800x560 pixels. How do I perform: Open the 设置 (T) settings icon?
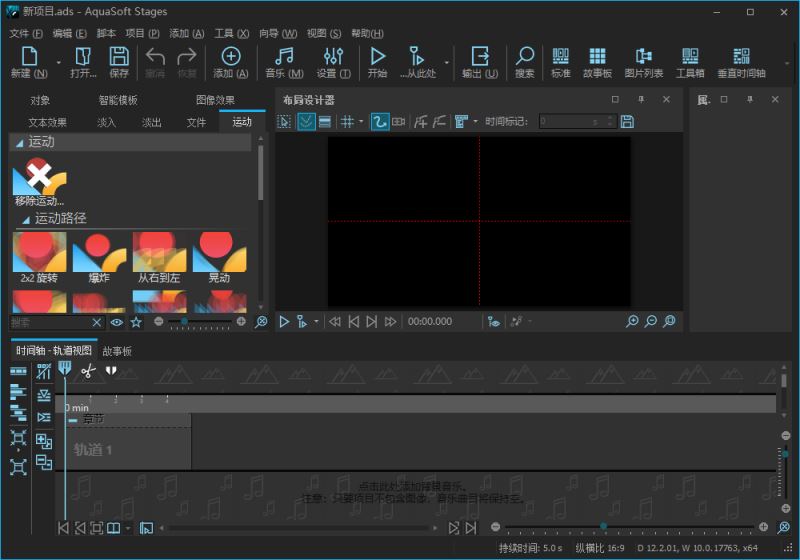point(333,62)
